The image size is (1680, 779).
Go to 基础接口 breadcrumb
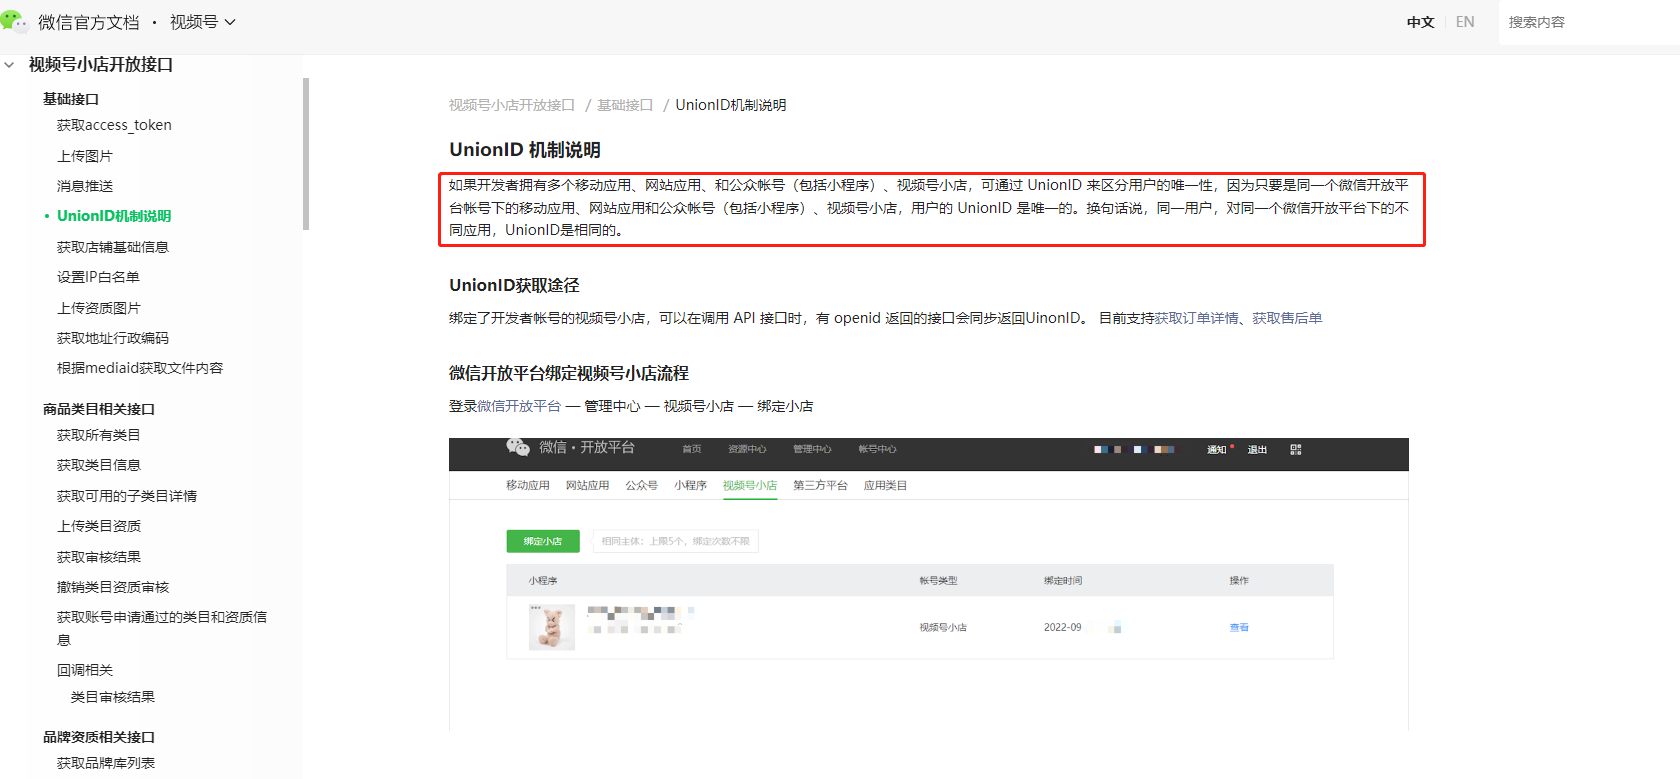pos(625,105)
